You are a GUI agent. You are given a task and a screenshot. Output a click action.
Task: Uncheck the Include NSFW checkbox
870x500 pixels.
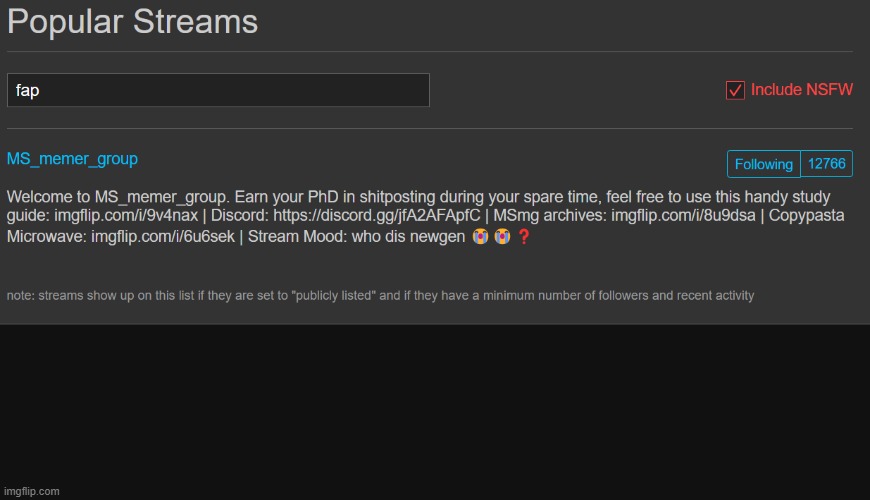pyautogui.click(x=735, y=90)
